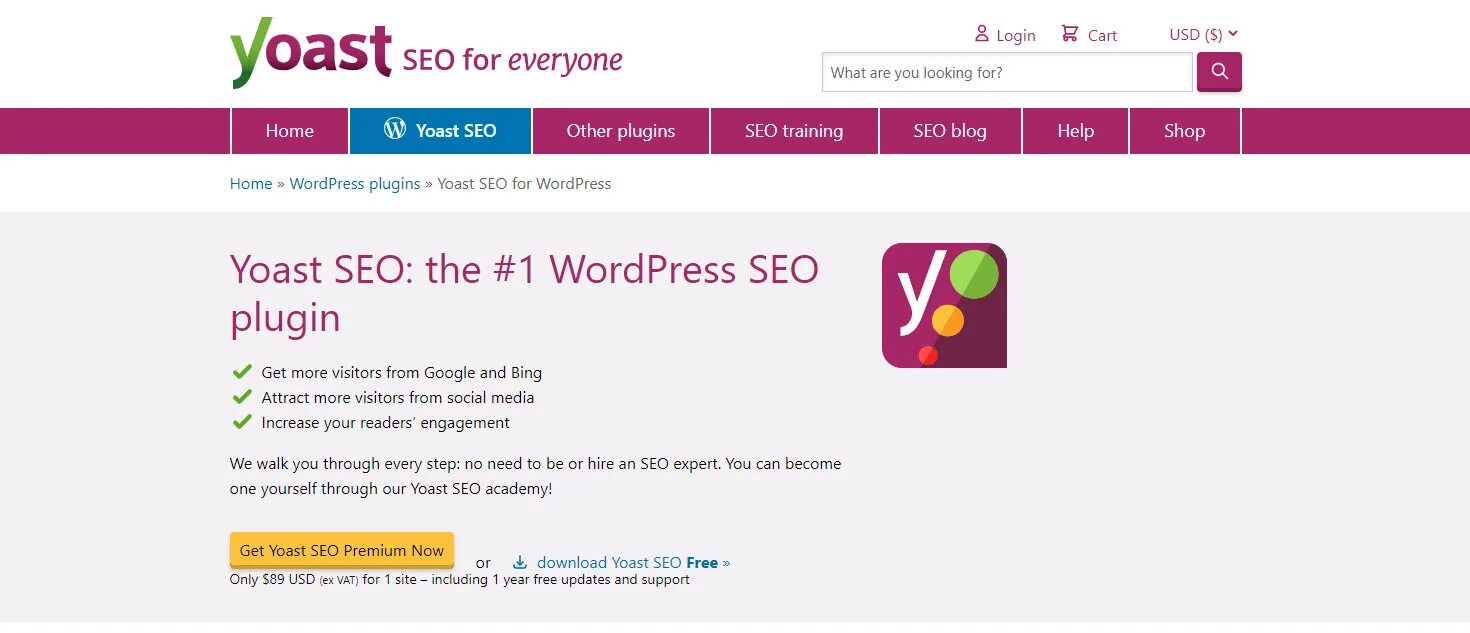The width and height of the screenshot is (1470, 633).
Task: Open the Other plugins menu item
Action: click(621, 131)
